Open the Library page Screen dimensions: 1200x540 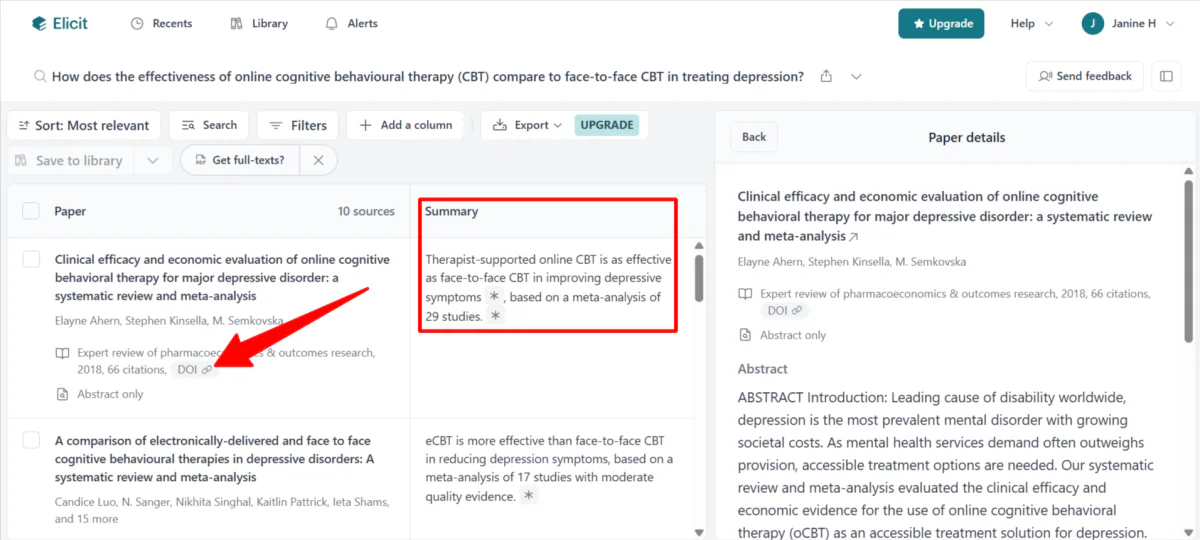click(258, 23)
